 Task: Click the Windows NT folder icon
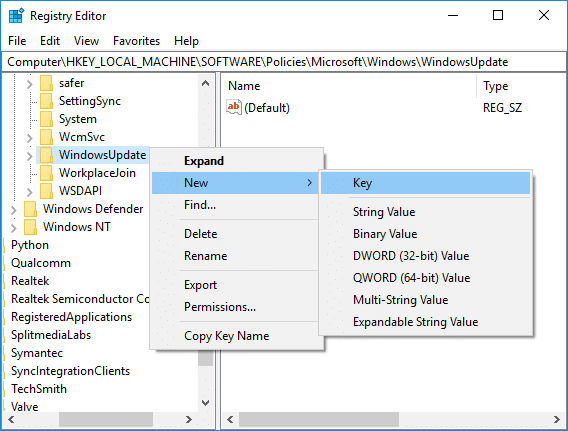[30, 227]
